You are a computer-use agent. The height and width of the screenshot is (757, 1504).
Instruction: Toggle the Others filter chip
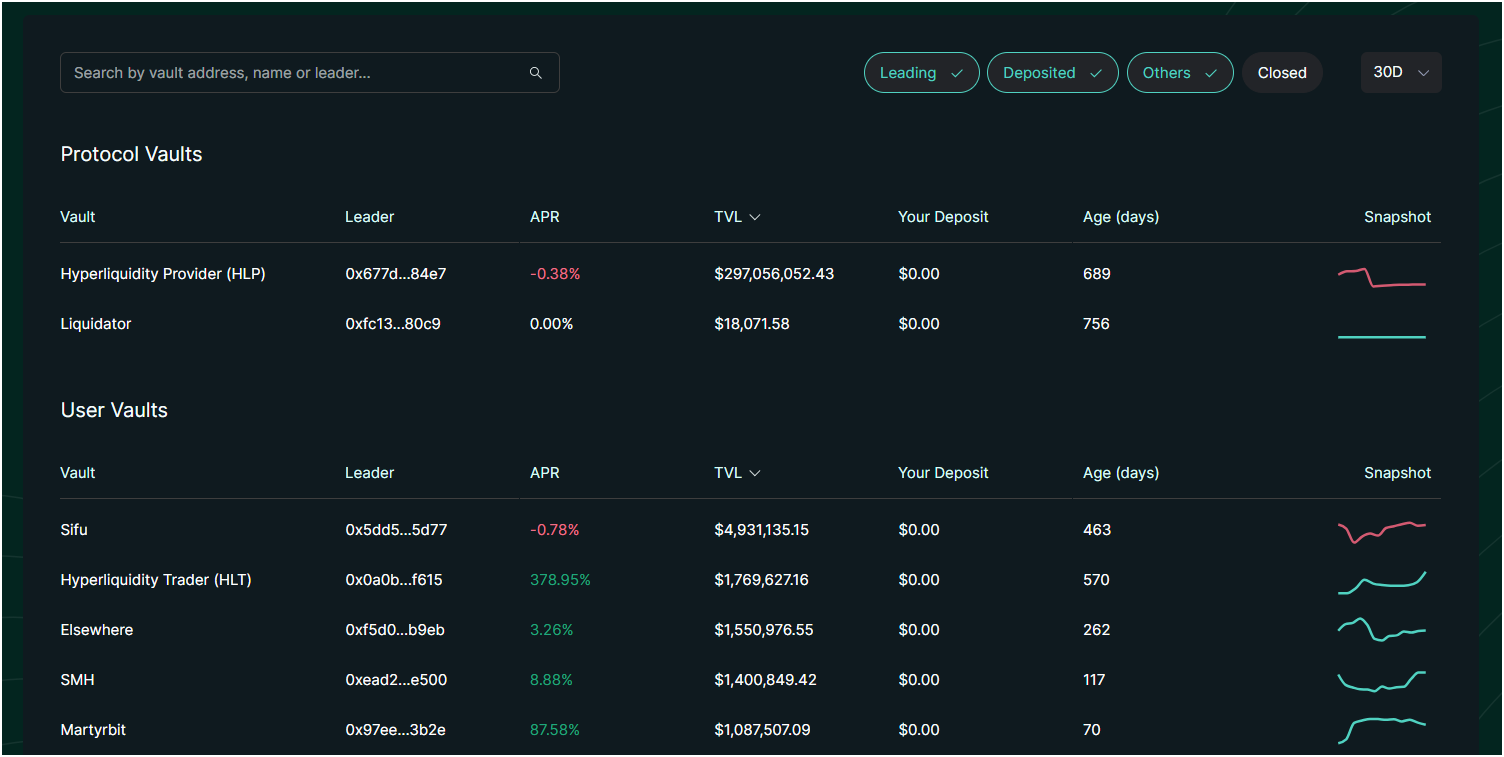[x=1180, y=73]
